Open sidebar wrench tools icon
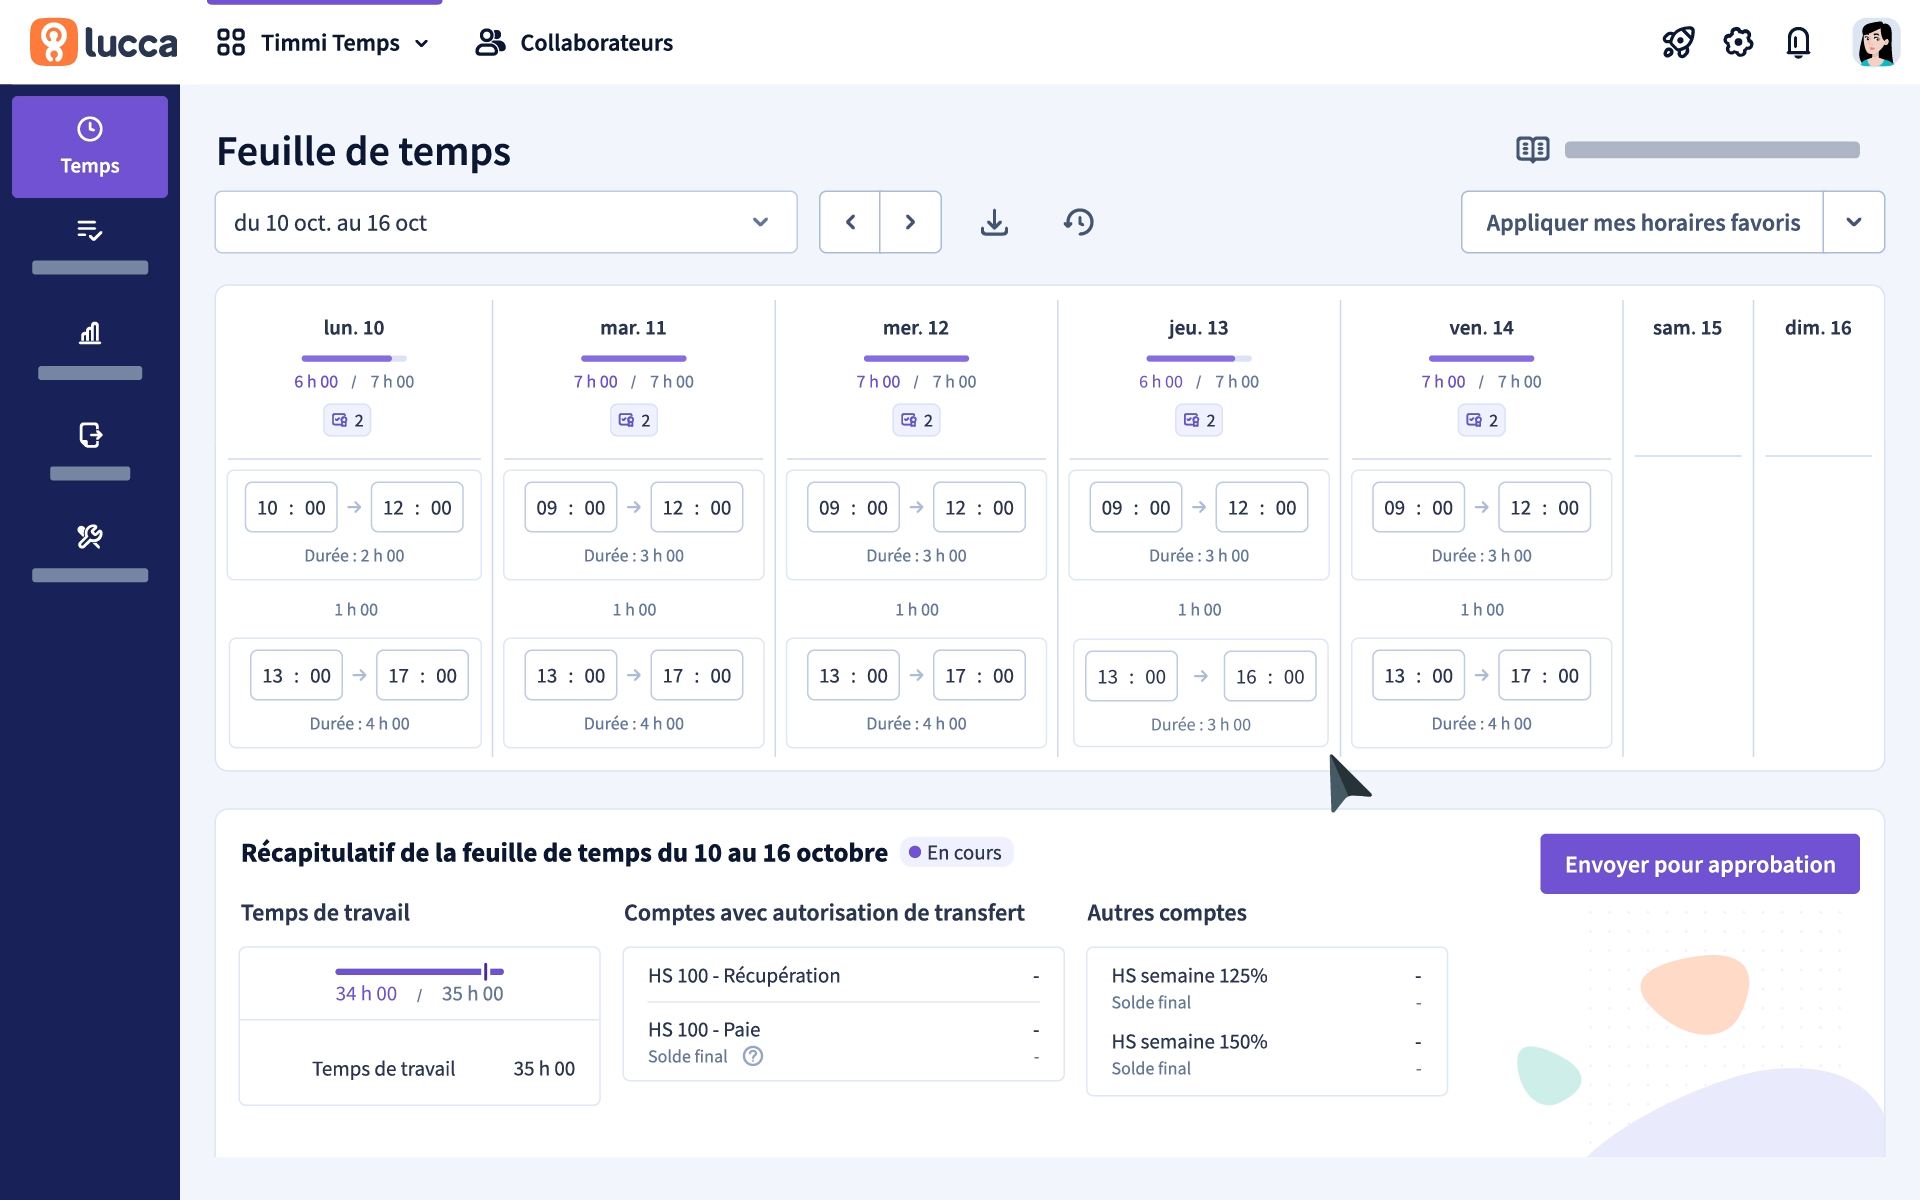This screenshot has height=1200, width=1920. pyautogui.click(x=90, y=537)
